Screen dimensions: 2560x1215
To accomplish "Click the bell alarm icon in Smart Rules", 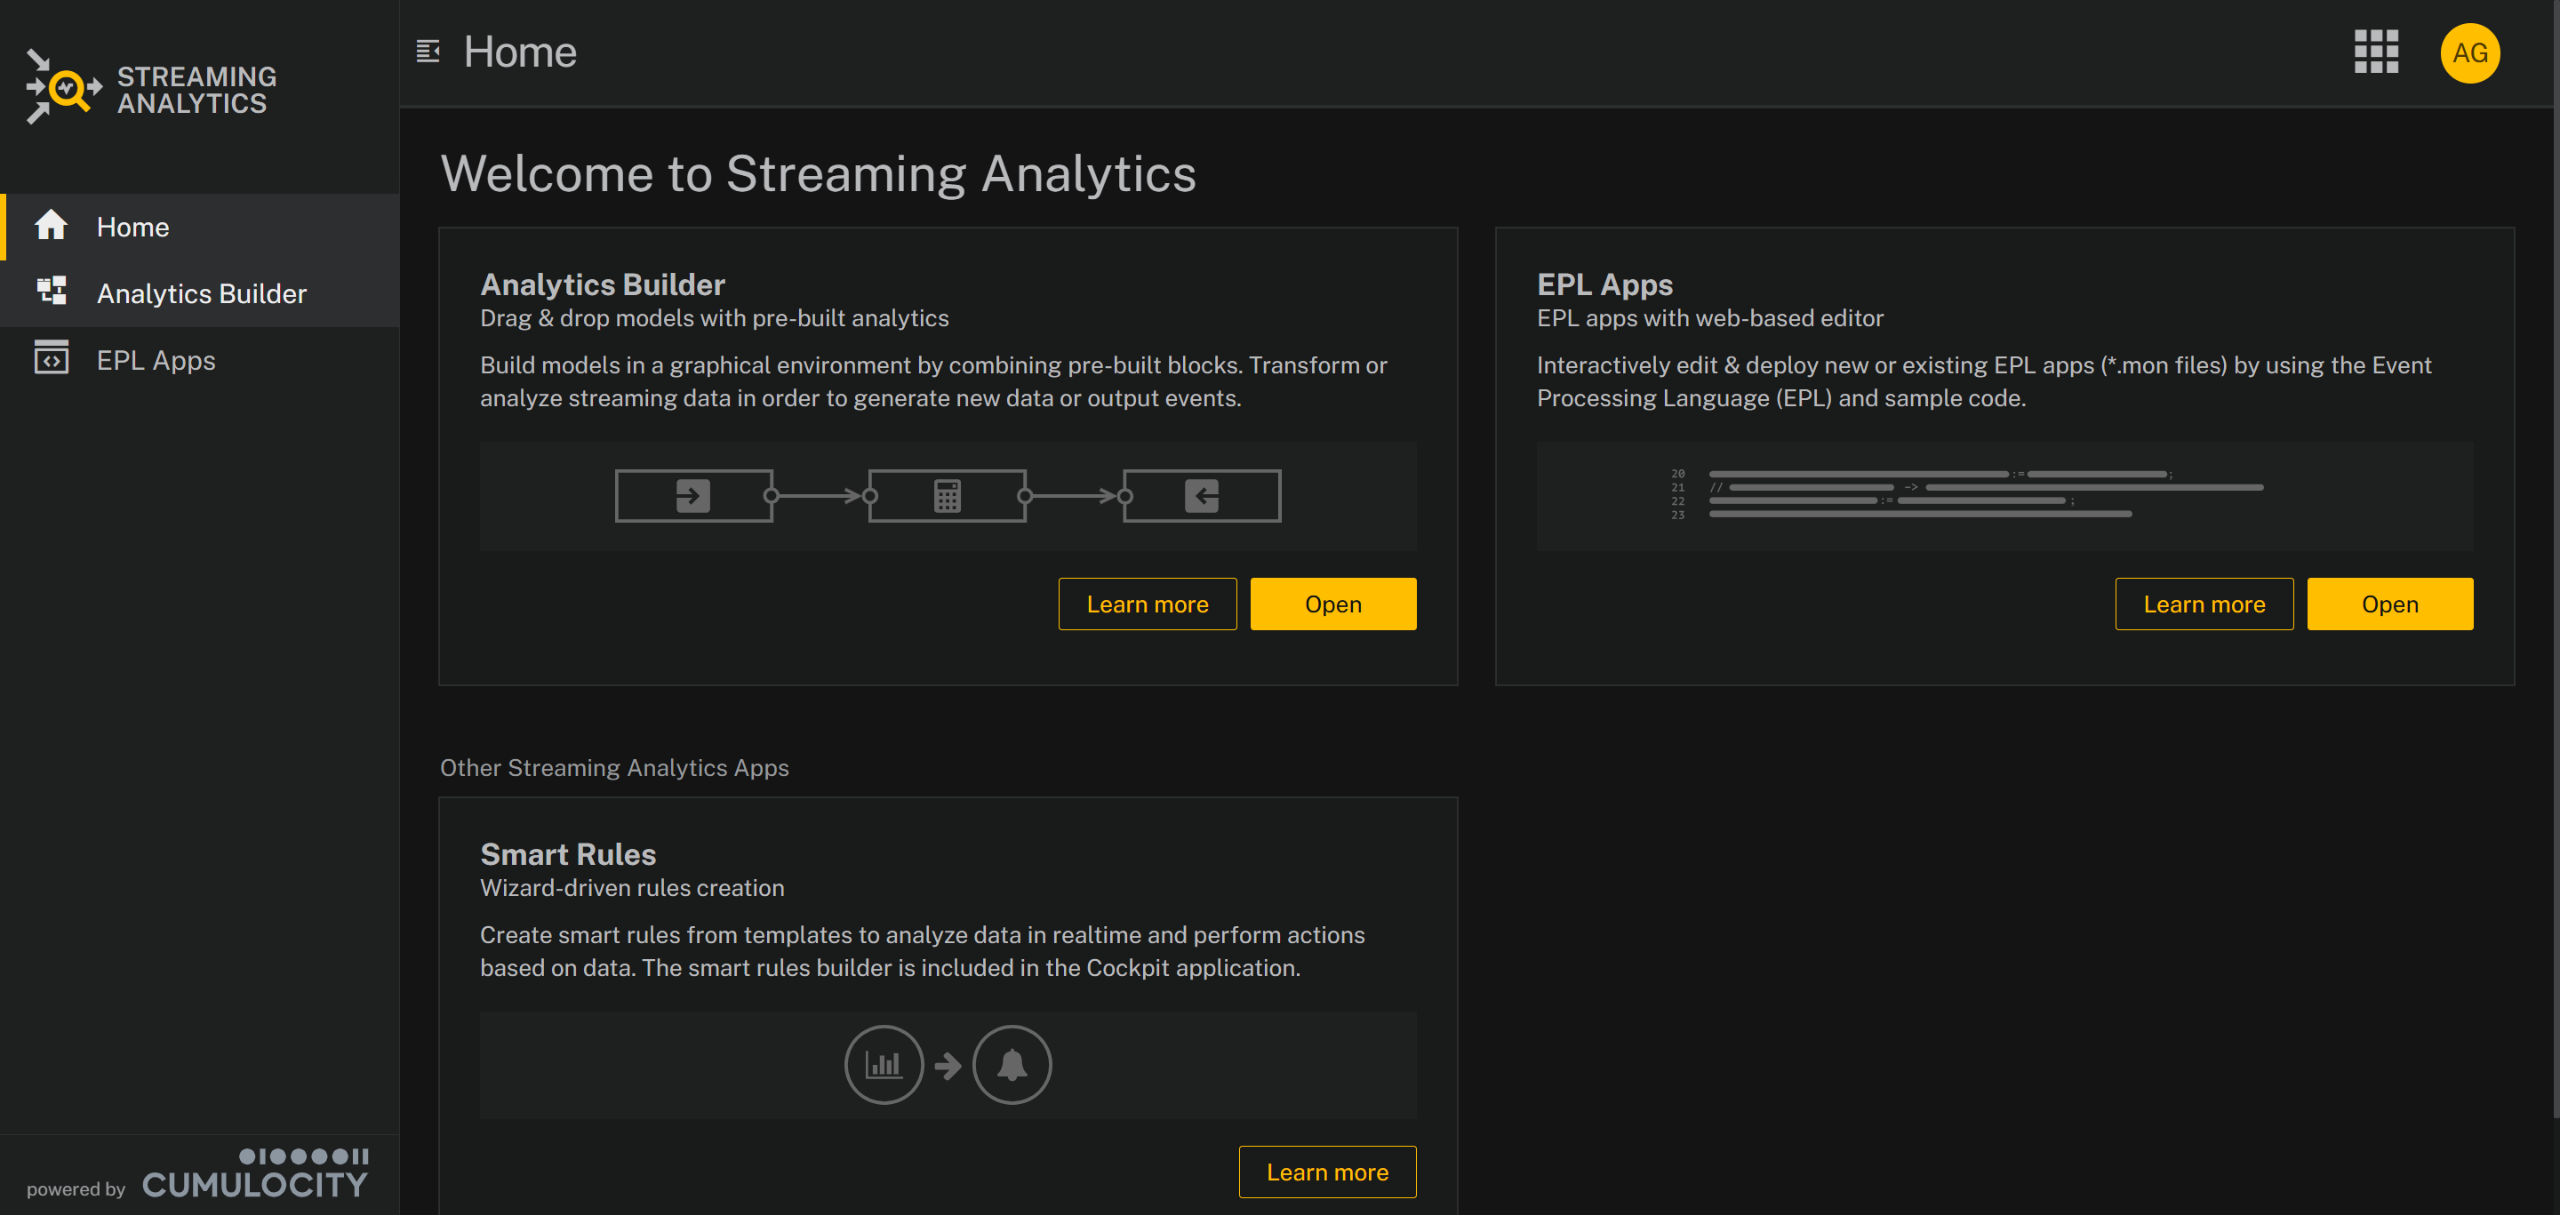I will pyautogui.click(x=1012, y=1065).
